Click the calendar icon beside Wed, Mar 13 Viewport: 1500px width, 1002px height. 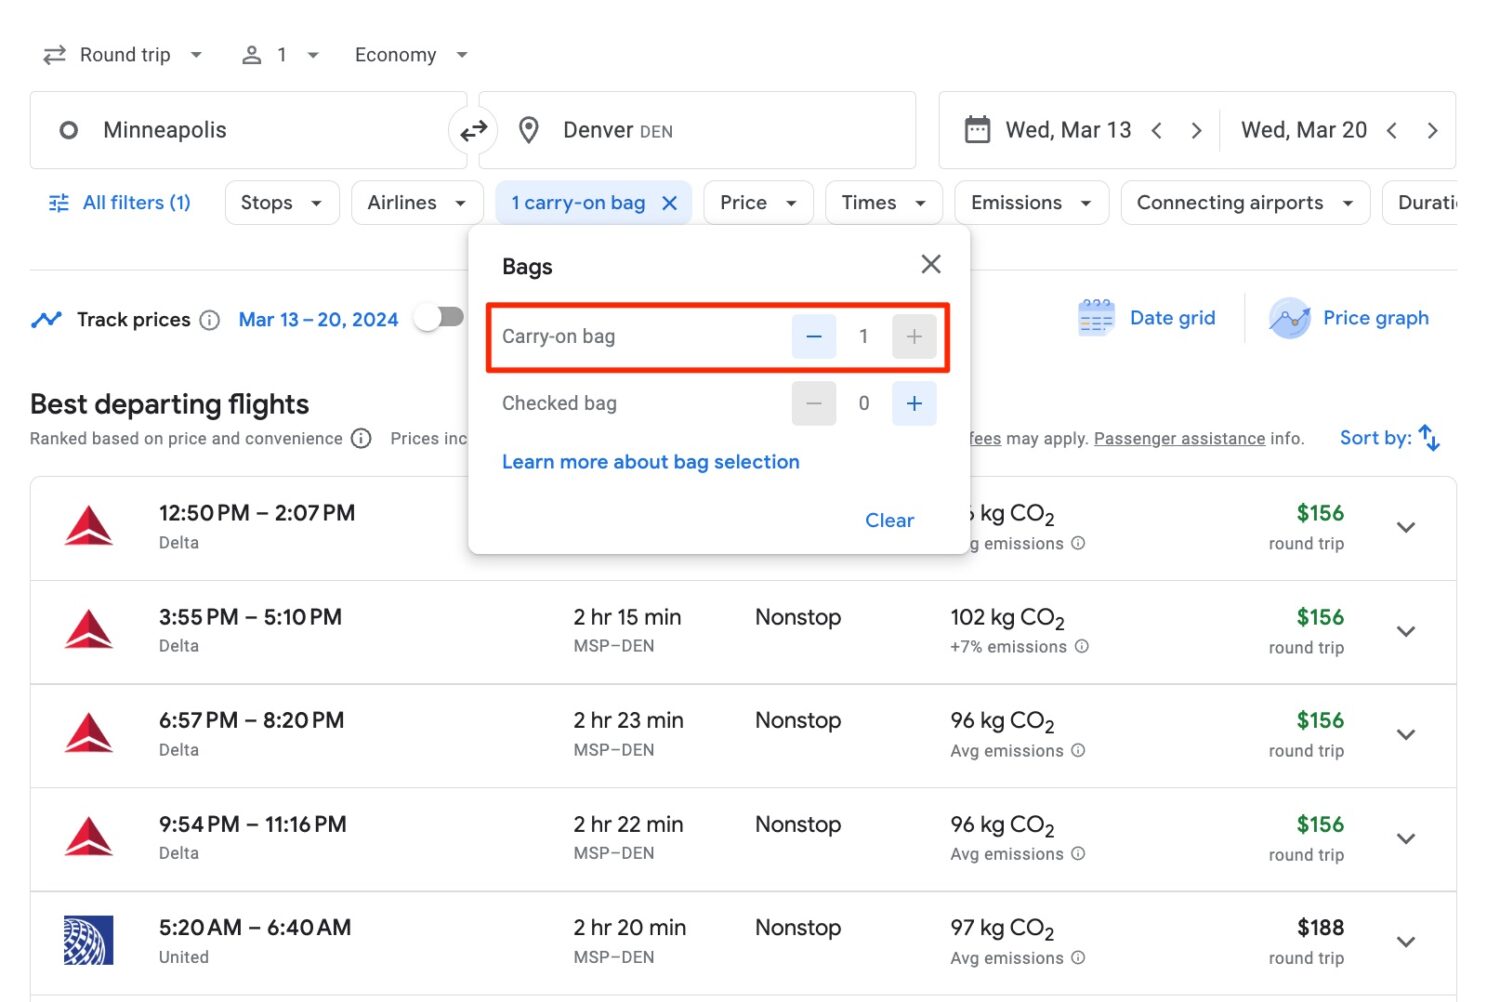tap(975, 129)
